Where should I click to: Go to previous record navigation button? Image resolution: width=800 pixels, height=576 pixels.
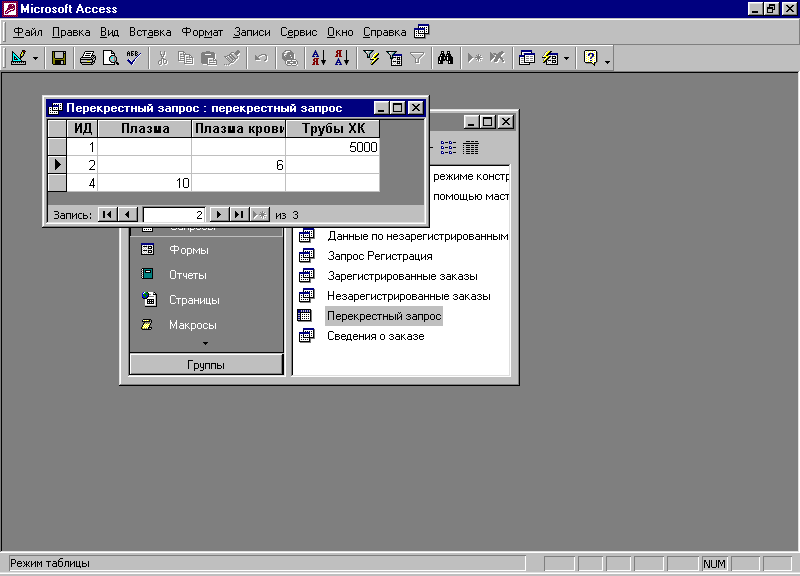point(128,214)
